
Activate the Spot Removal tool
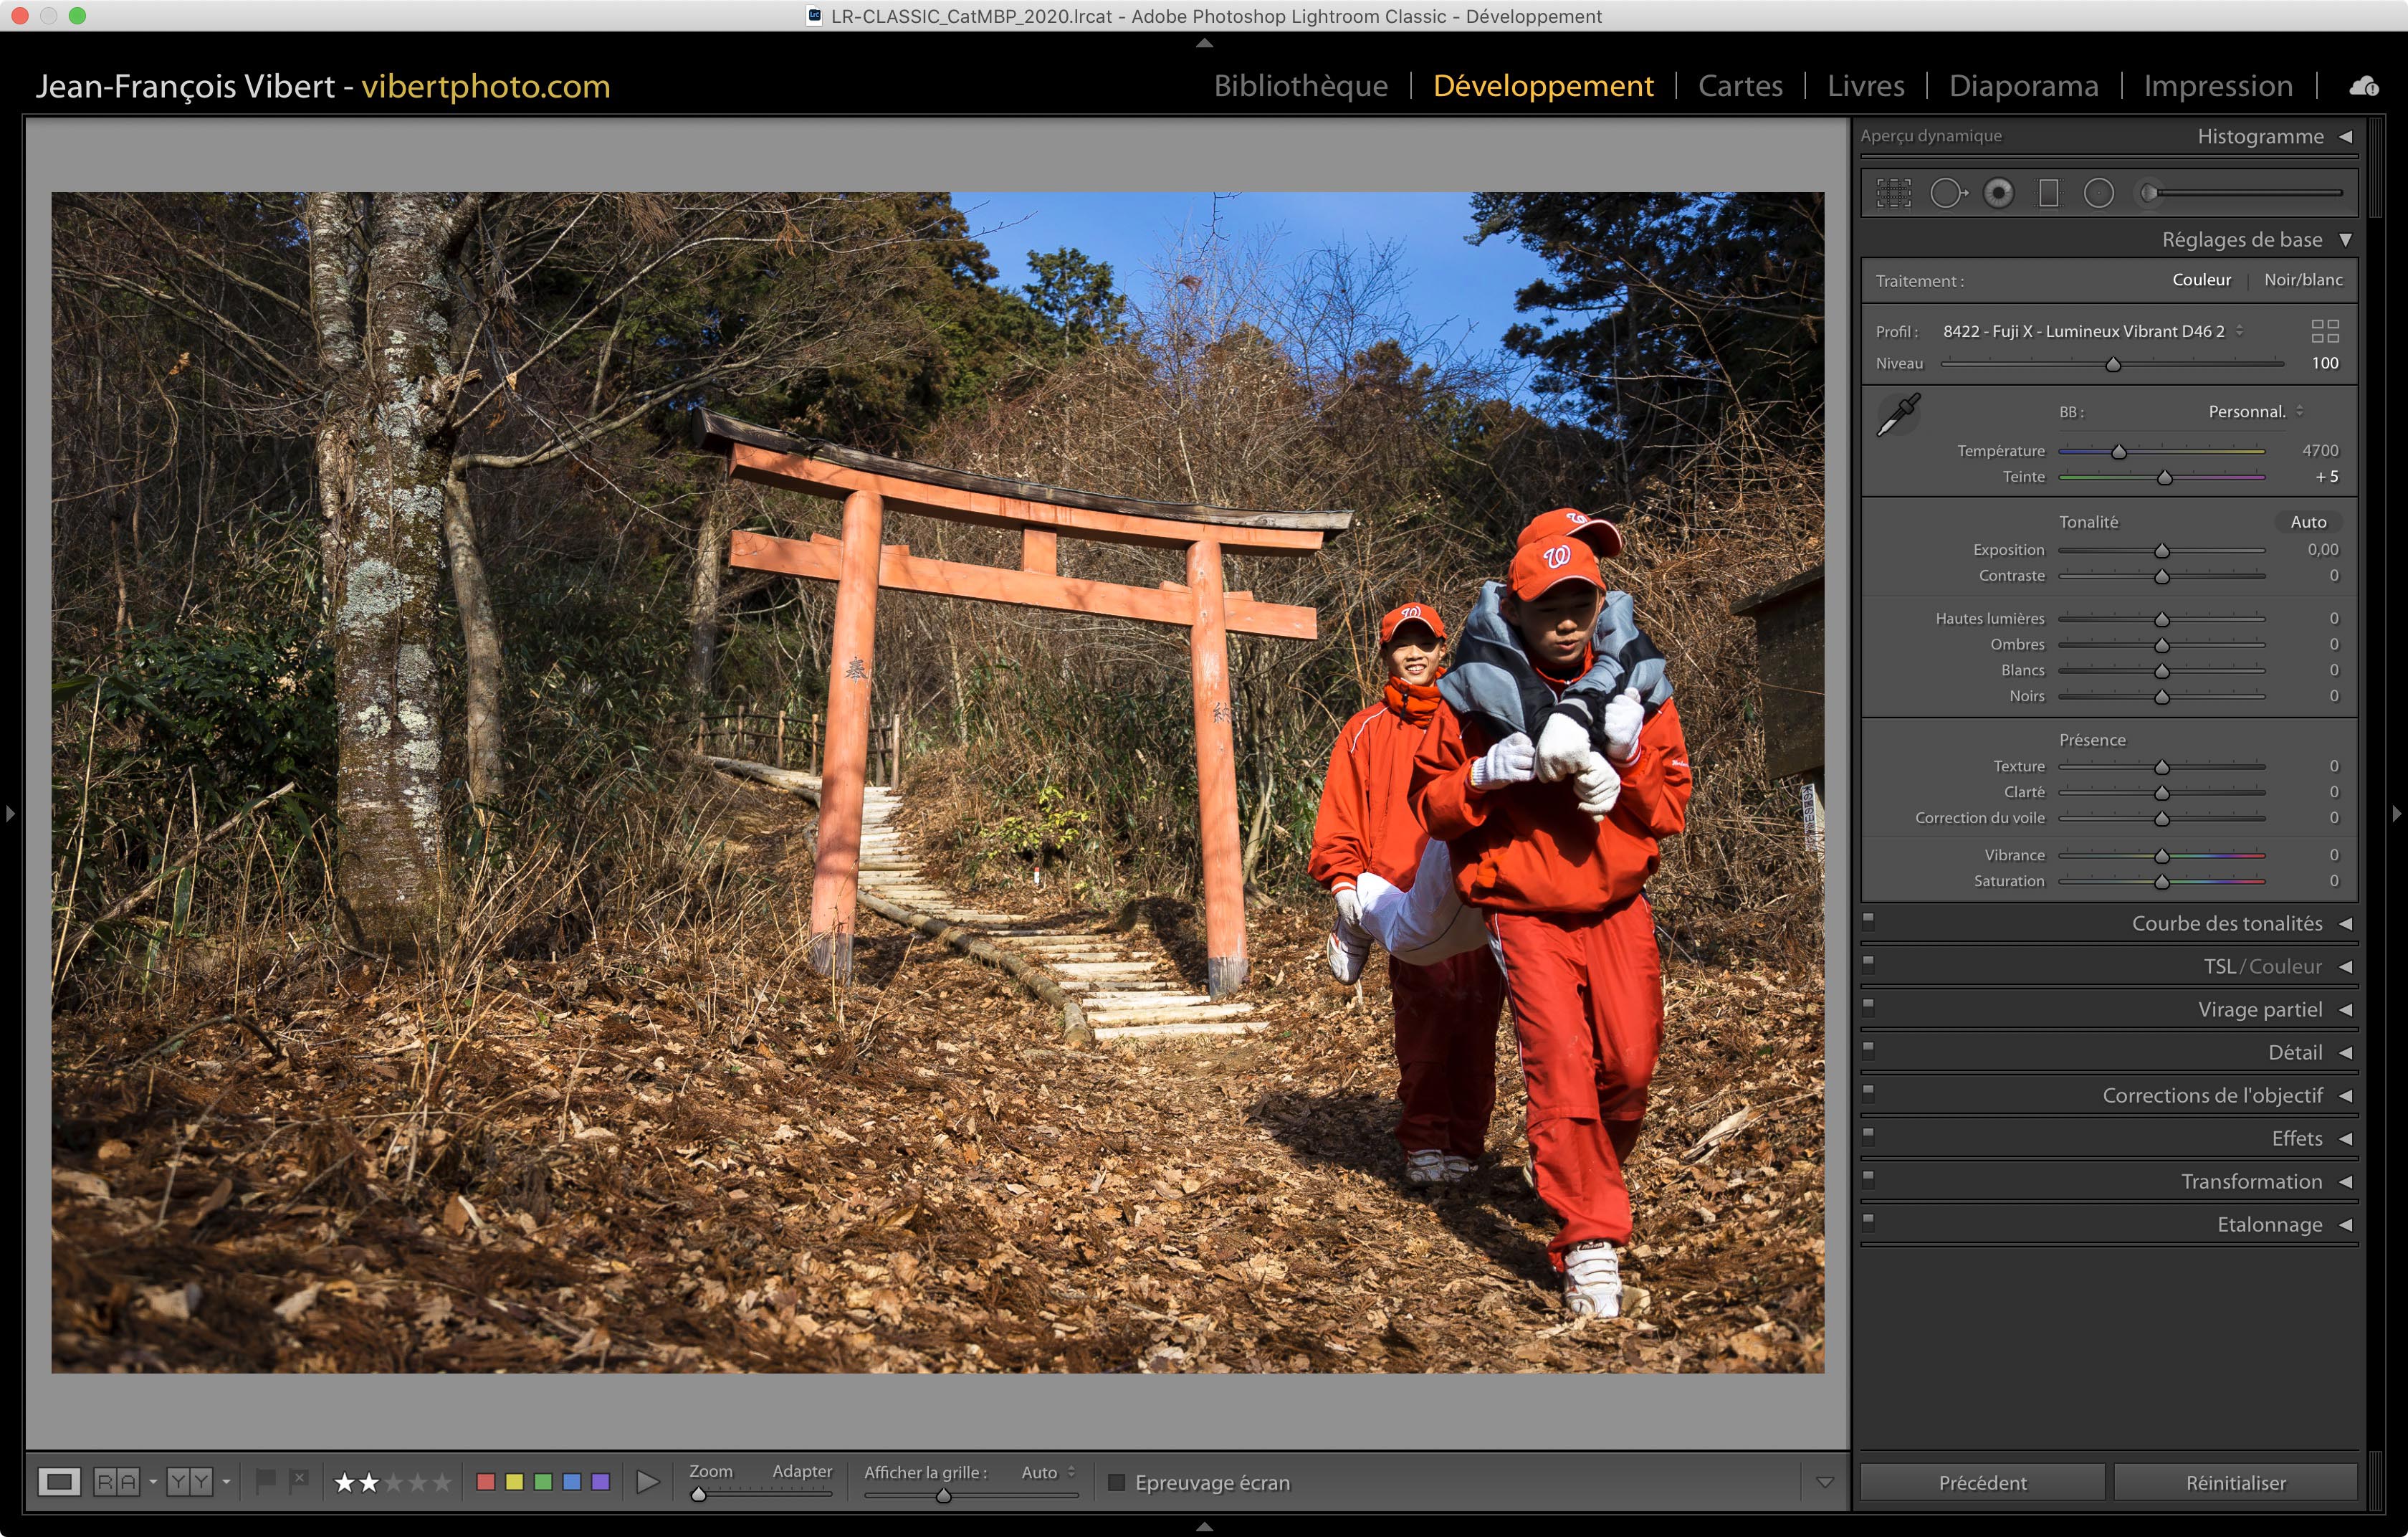tap(1947, 193)
